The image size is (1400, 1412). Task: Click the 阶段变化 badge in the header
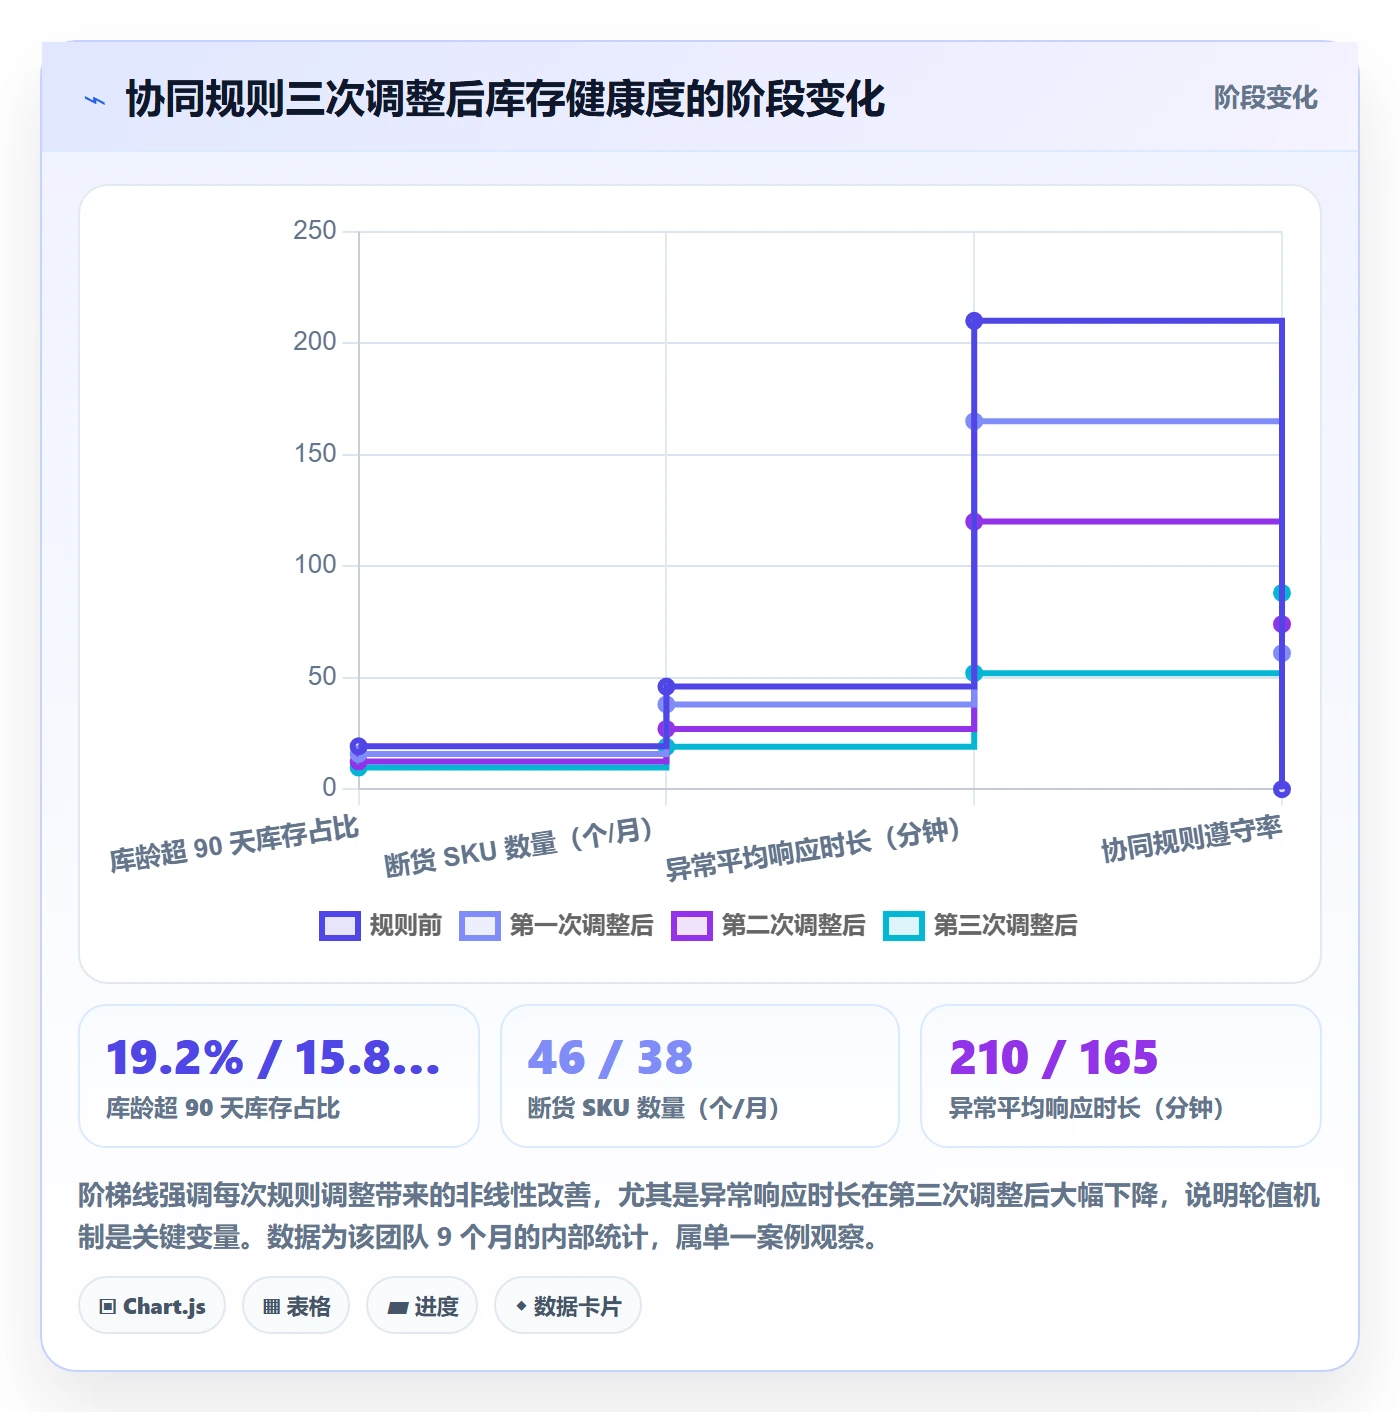(x=1265, y=98)
